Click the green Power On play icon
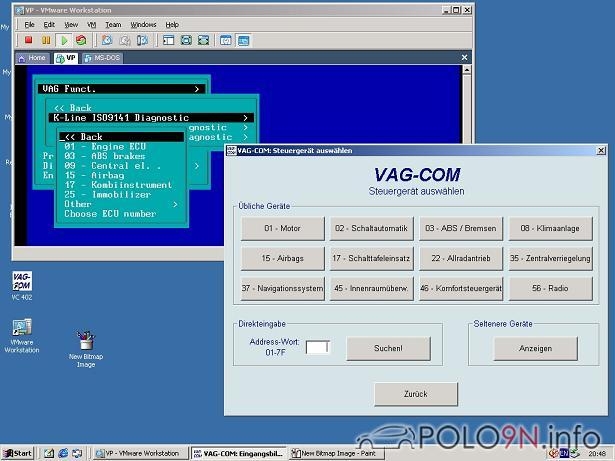The height and width of the screenshot is (461, 615). point(64,40)
